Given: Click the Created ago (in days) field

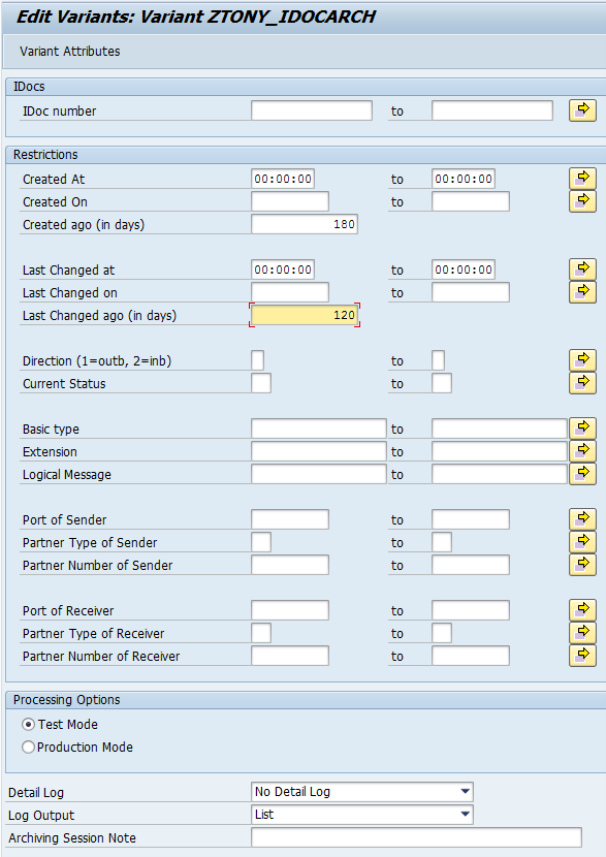Looking at the screenshot, I should (x=304, y=225).
